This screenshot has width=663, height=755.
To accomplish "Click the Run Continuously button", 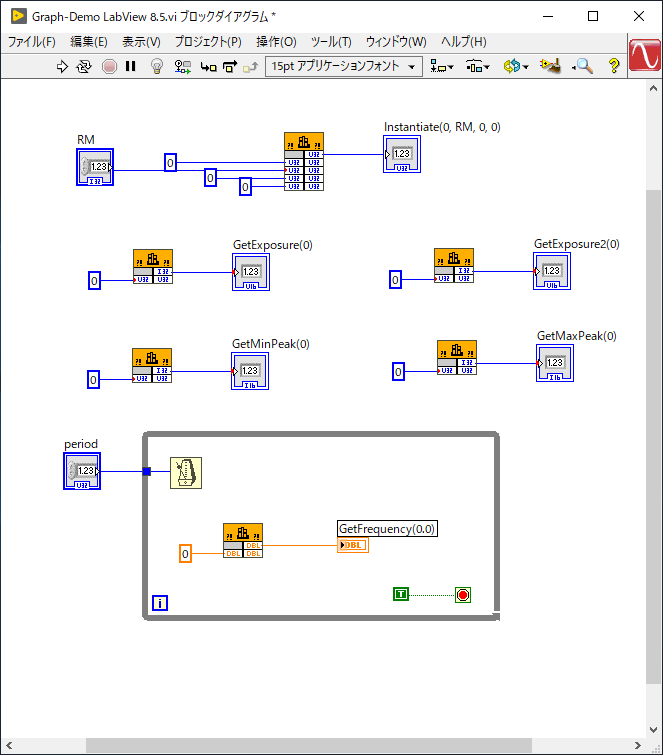I will point(84,66).
